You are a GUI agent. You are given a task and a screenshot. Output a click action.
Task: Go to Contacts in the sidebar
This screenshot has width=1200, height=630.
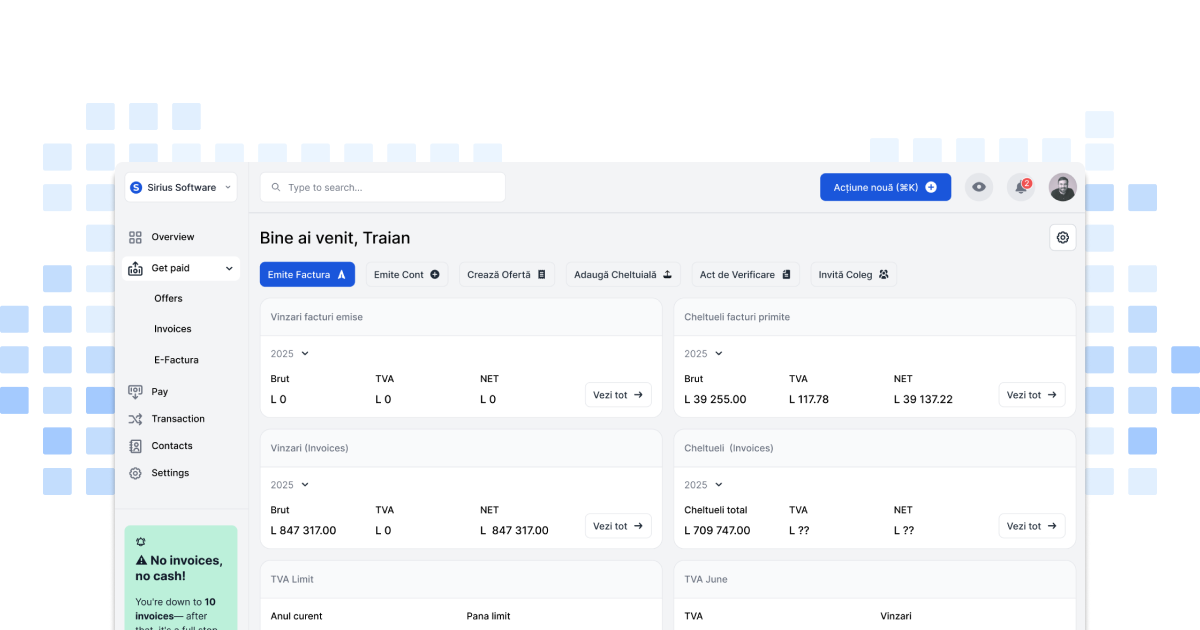point(171,446)
